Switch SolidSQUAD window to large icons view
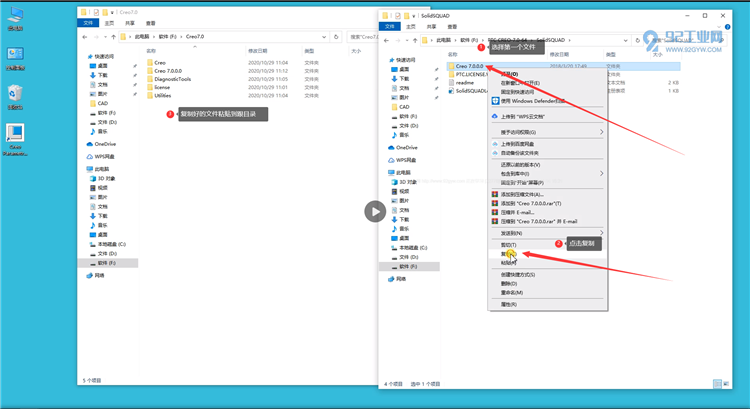 (x=726, y=384)
